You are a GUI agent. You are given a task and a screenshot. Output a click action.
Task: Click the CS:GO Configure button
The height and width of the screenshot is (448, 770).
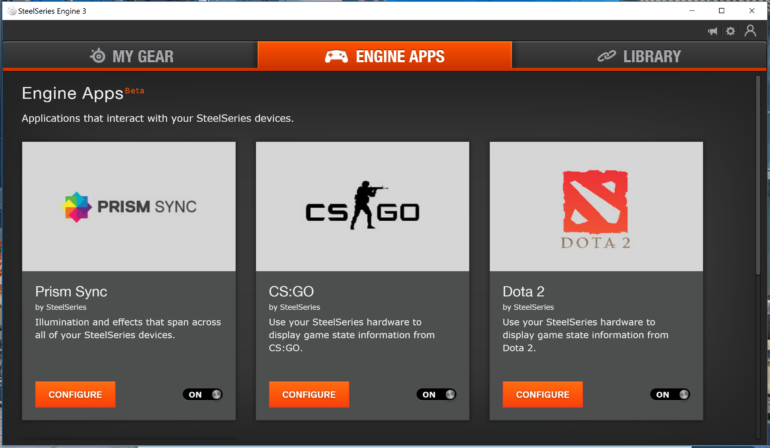click(x=309, y=394)
